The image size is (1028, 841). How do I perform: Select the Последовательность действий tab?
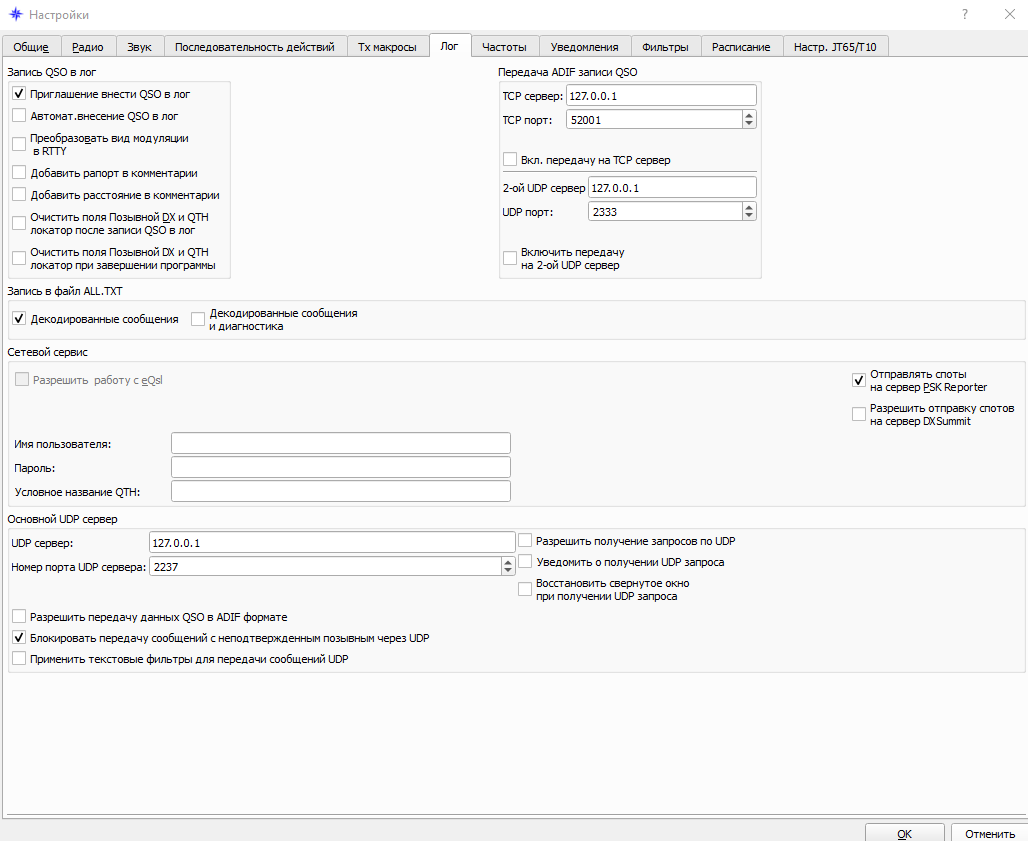[254, 47]
